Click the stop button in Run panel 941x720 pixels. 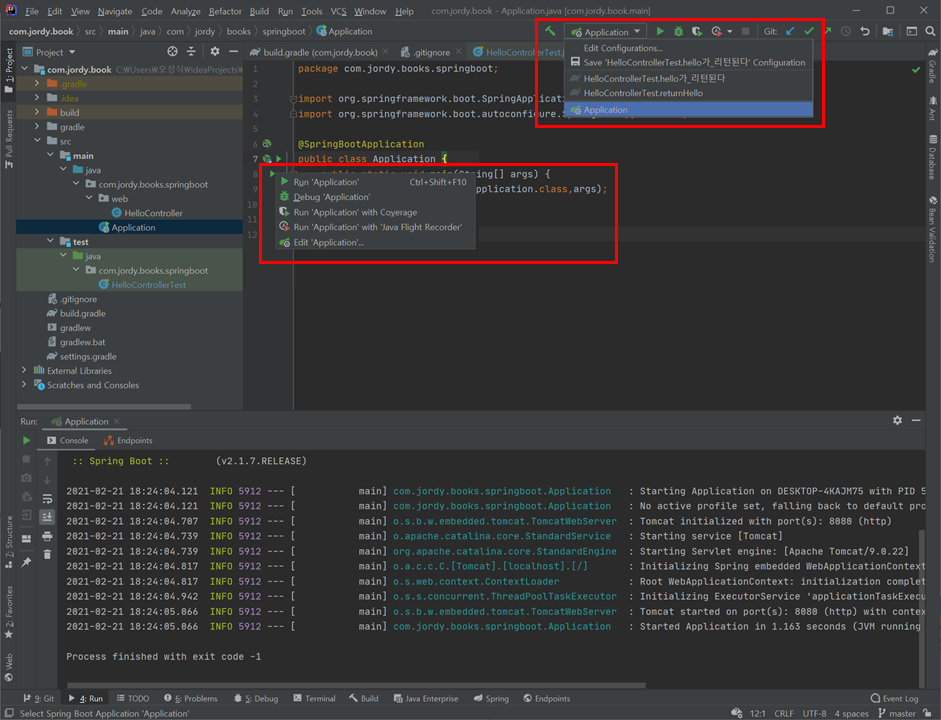[x=26, y=459]
